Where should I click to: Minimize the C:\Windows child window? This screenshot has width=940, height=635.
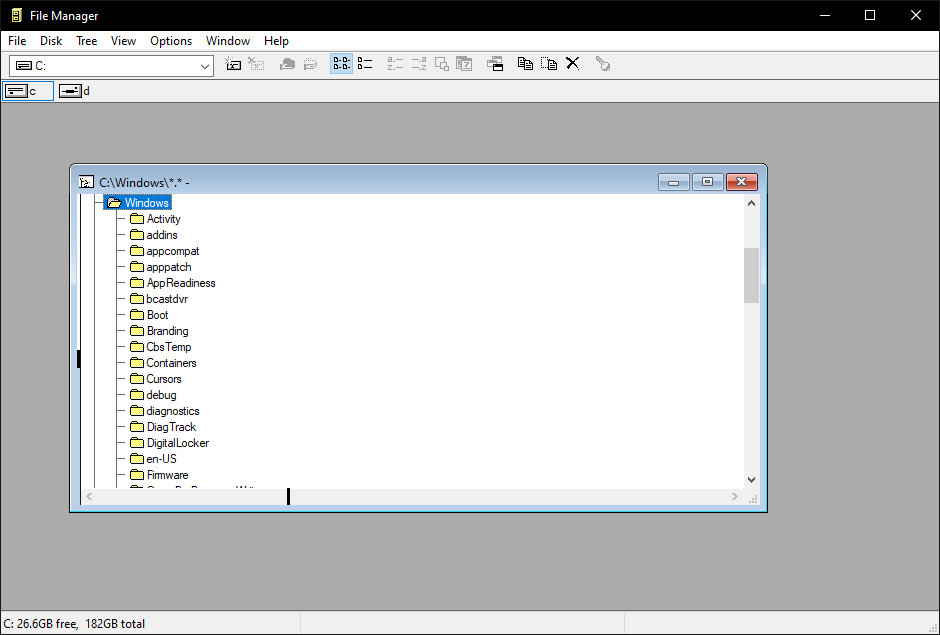click(x=673, y=182)
